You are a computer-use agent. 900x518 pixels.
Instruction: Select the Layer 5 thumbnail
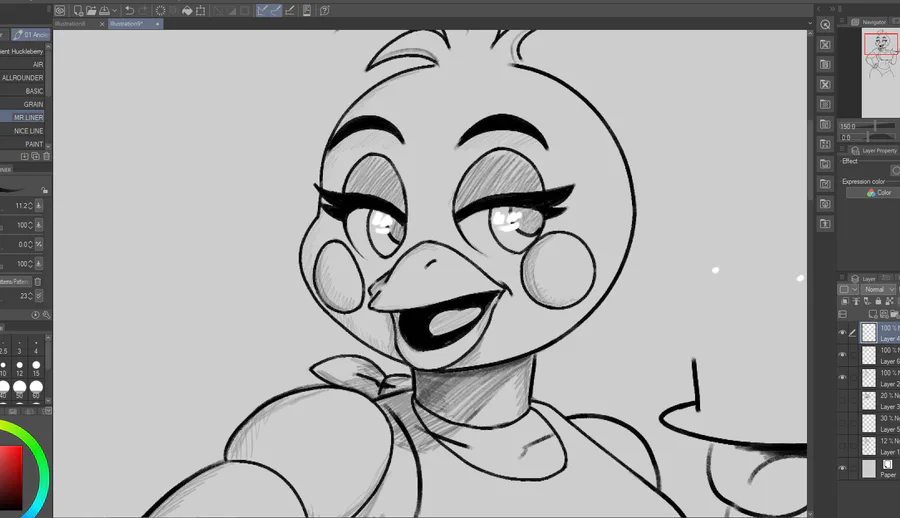point(869,423)
